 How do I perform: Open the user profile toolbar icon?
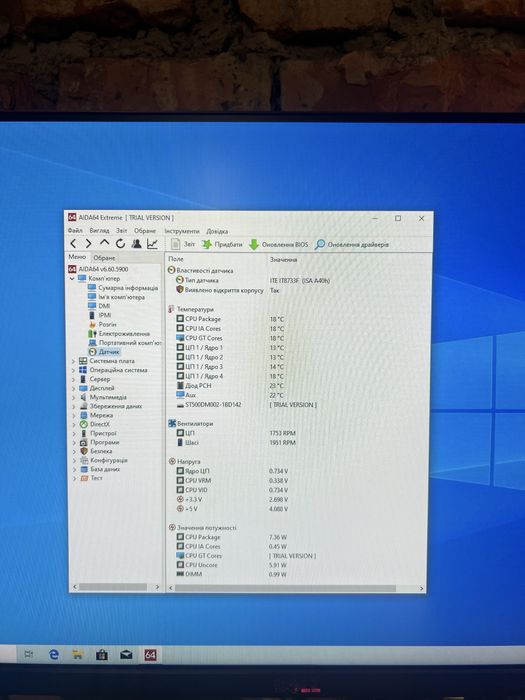tap(136, 244)
